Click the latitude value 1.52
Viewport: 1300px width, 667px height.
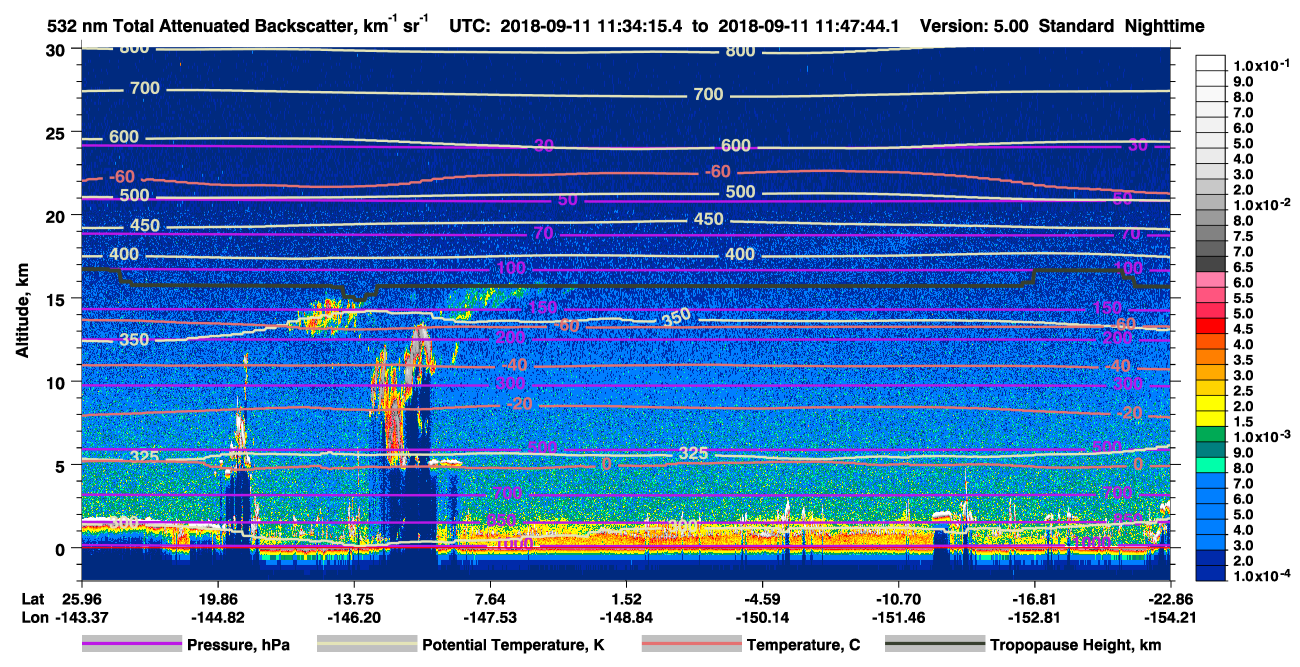coord(626,598)
